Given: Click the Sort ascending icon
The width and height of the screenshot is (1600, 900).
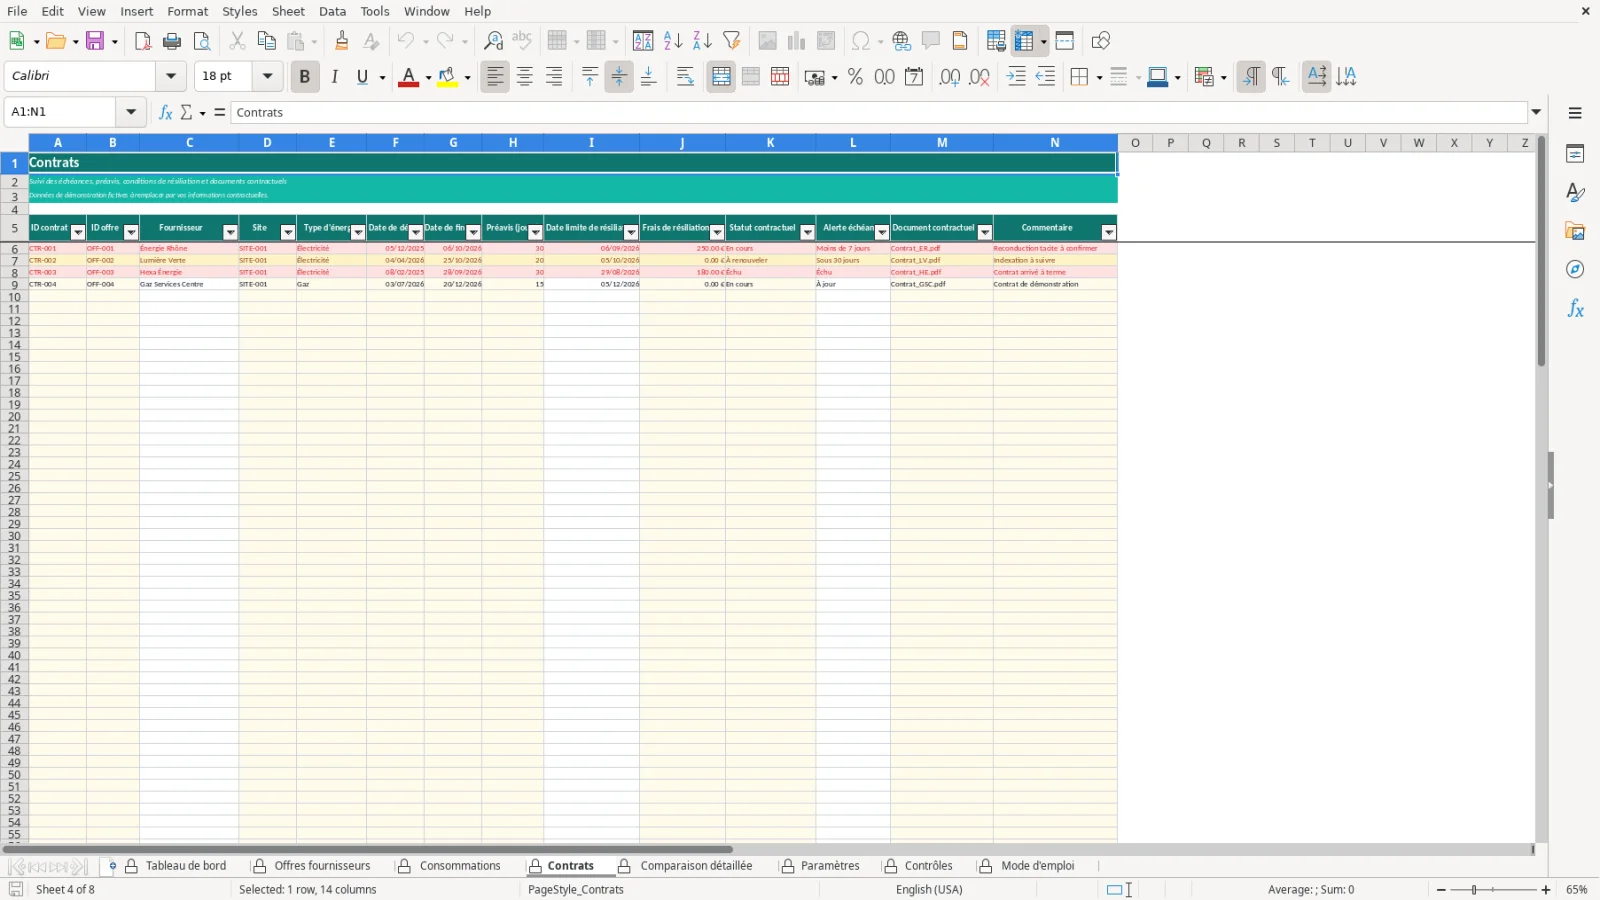Looking at the screenshot, I should [673, 41].
